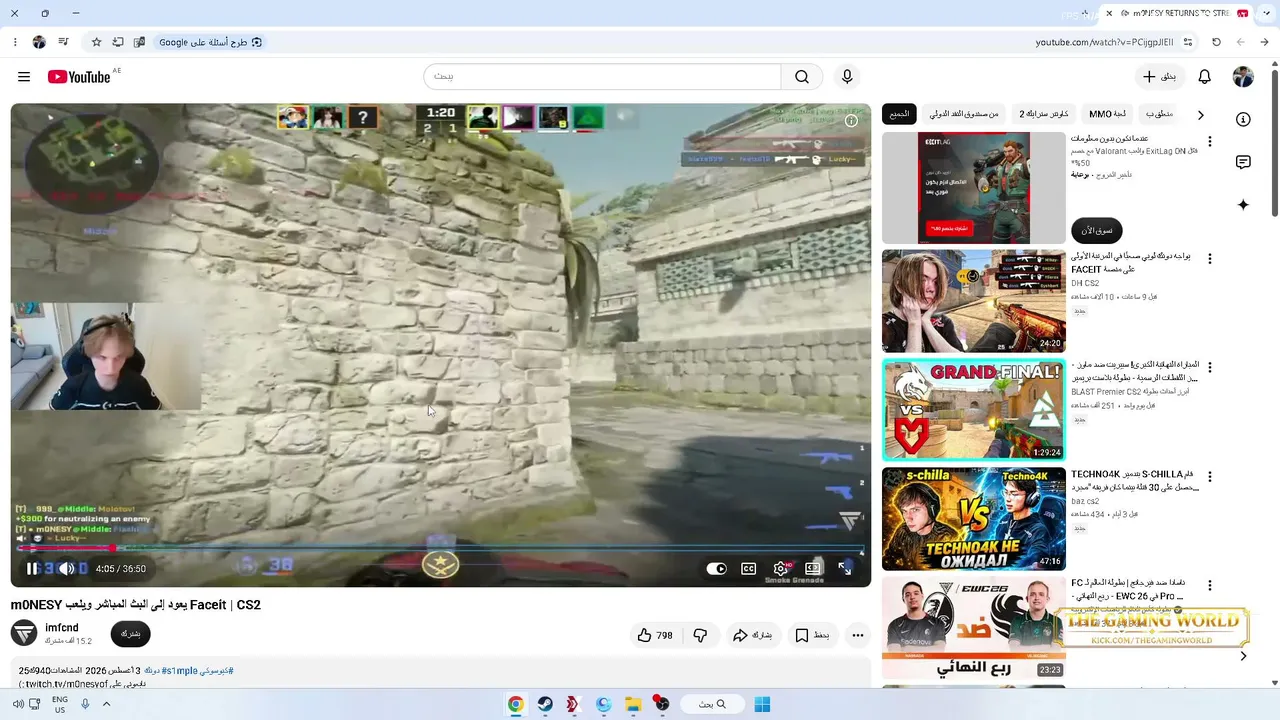Open the notifications bell
Viewport: 1280px width, 720px height.
pos(1205,77)
